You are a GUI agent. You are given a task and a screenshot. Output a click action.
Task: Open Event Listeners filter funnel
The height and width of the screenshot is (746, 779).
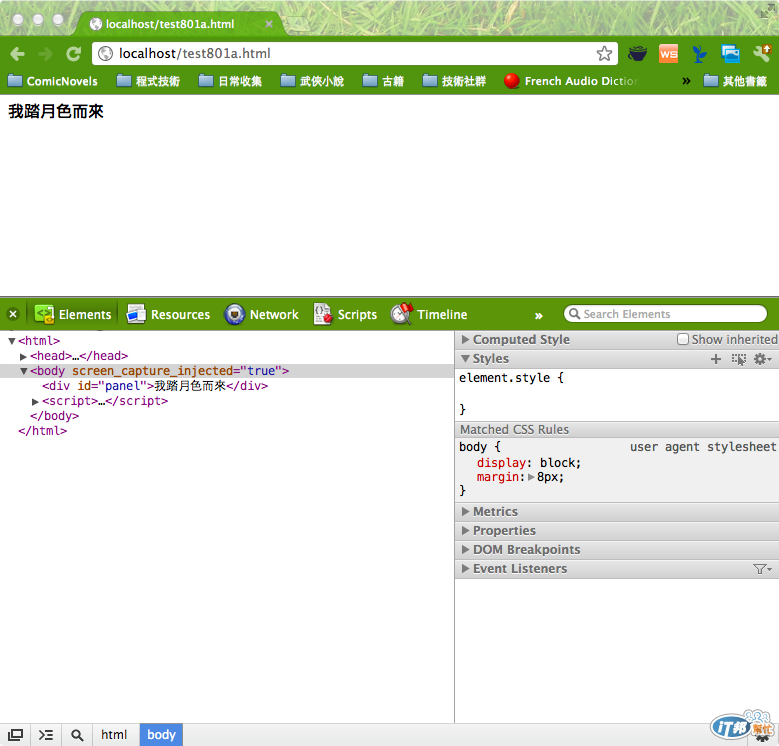click(x=762, y=569)
